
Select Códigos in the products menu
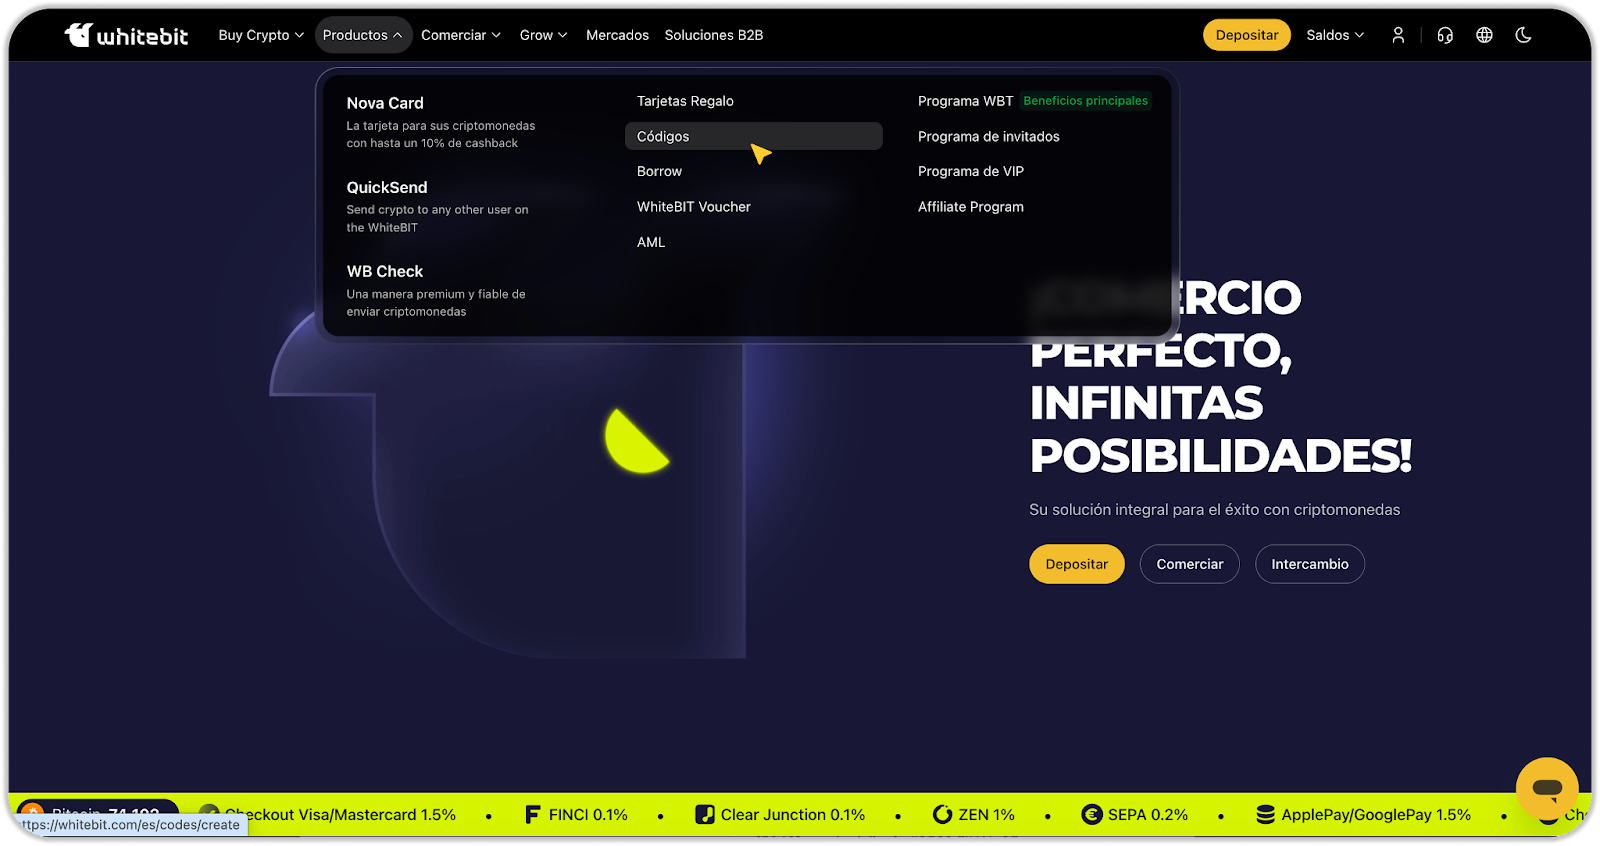point(663,137)
